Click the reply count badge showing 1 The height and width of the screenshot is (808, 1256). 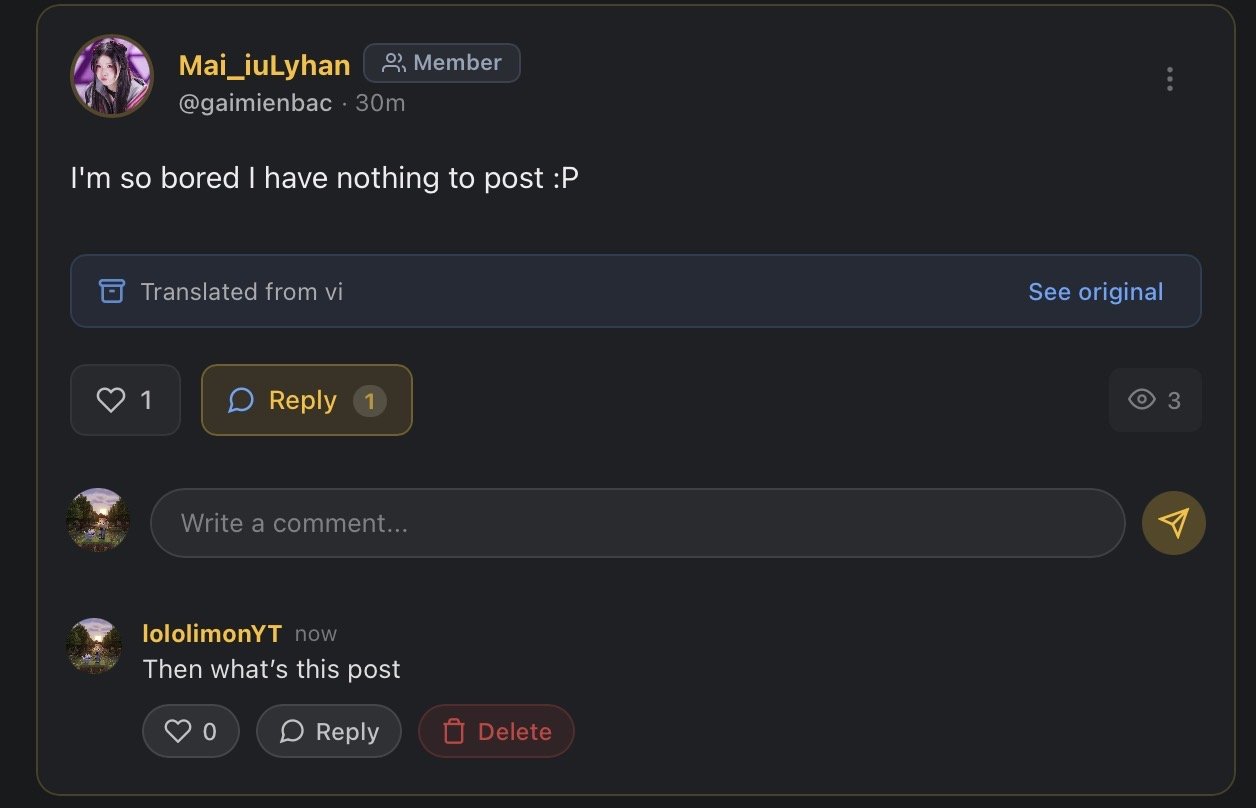coord(370,400)
